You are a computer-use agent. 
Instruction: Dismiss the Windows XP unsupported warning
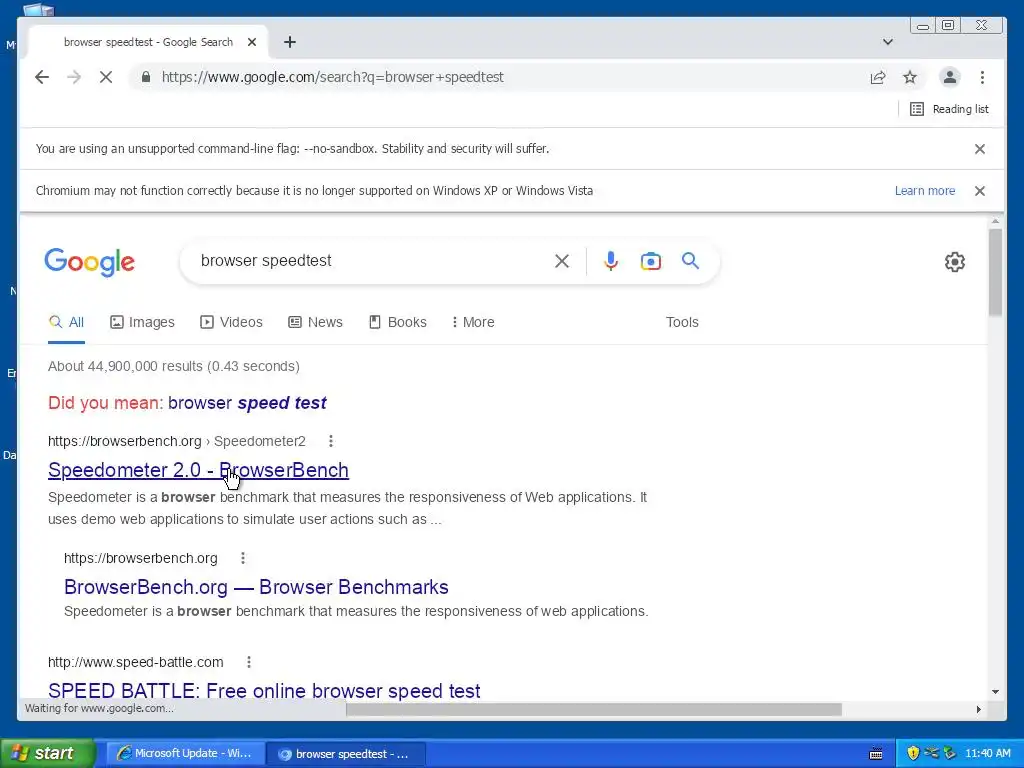coord(980,191)
